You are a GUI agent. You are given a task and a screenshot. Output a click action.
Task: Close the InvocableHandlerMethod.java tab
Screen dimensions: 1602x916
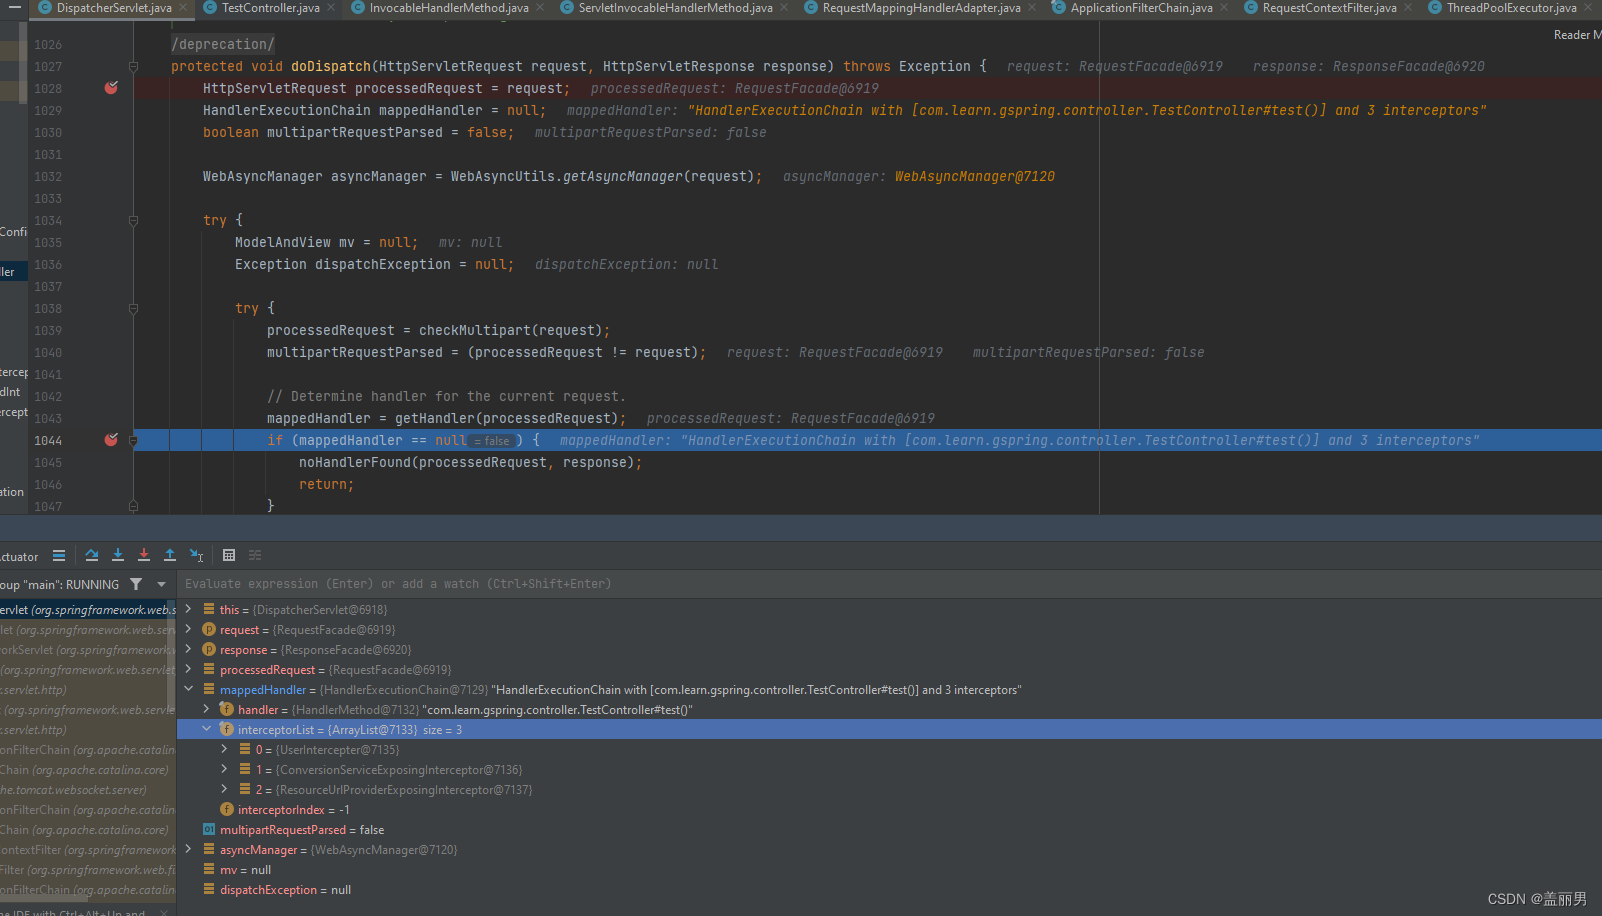tap(541, 8)
